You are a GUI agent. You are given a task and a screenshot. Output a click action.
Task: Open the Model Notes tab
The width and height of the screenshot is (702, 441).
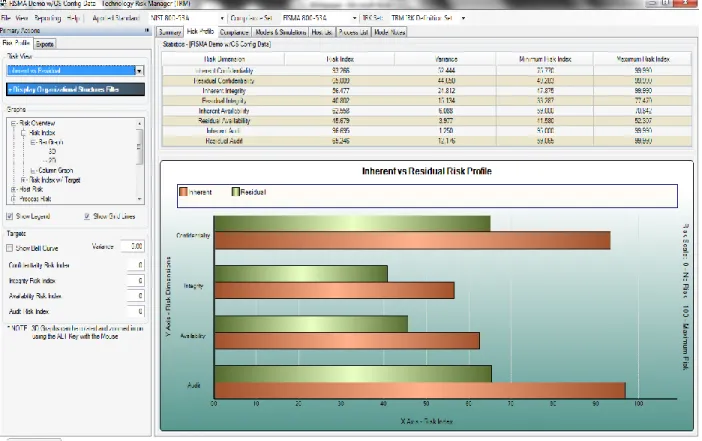tap(390, 32)
